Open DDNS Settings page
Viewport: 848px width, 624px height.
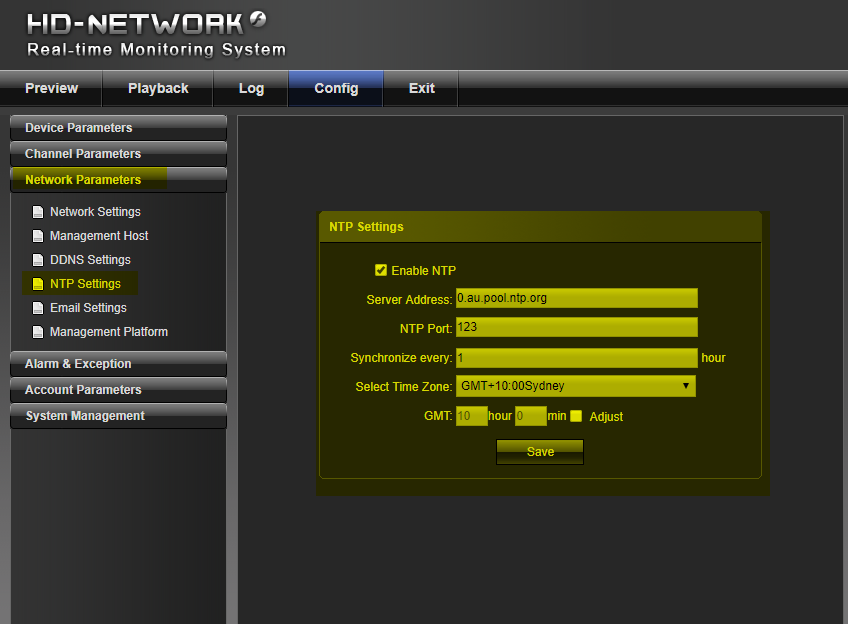coord(90,260)
